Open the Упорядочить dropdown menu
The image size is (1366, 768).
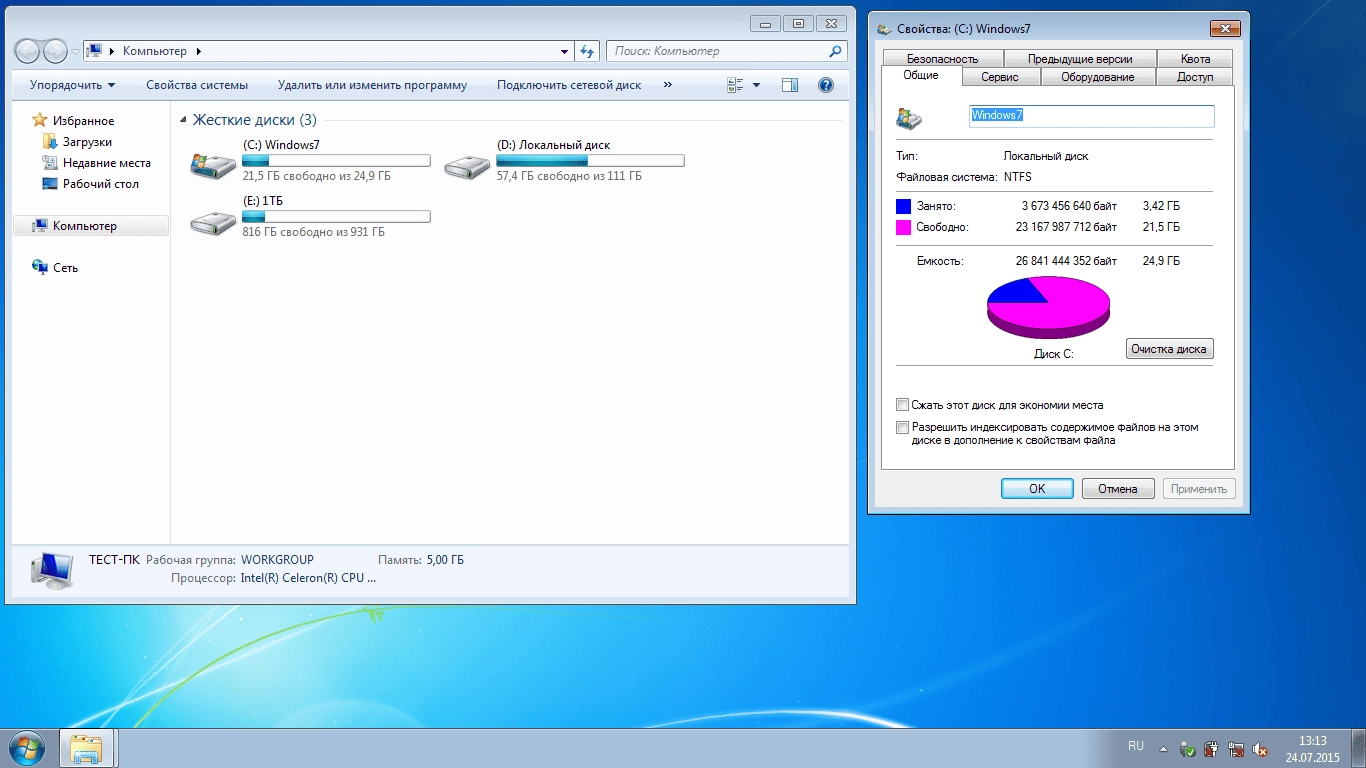click(x=72, y=85)
